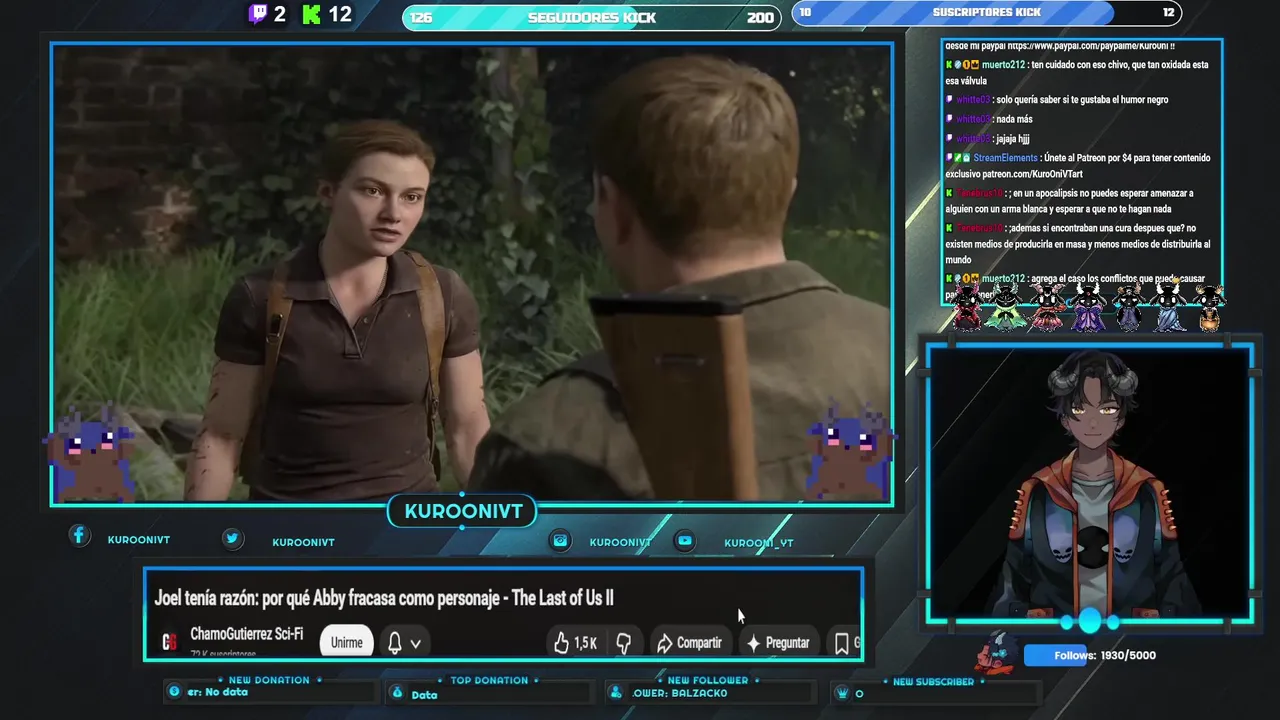Viewport: 1280px width, 720px height.
Task: Click the current follower count "126"
Action: click(x=421, y=18)
